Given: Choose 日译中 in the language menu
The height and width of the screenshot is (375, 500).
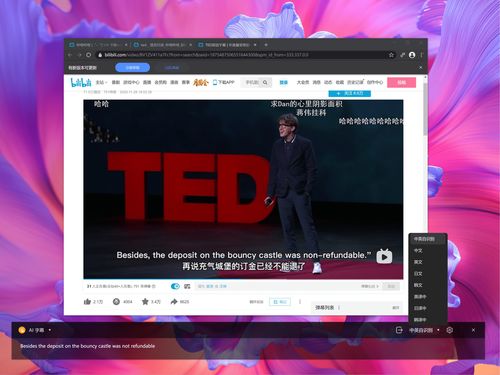Looking at the screenshot, I should [x=428, y=308].
